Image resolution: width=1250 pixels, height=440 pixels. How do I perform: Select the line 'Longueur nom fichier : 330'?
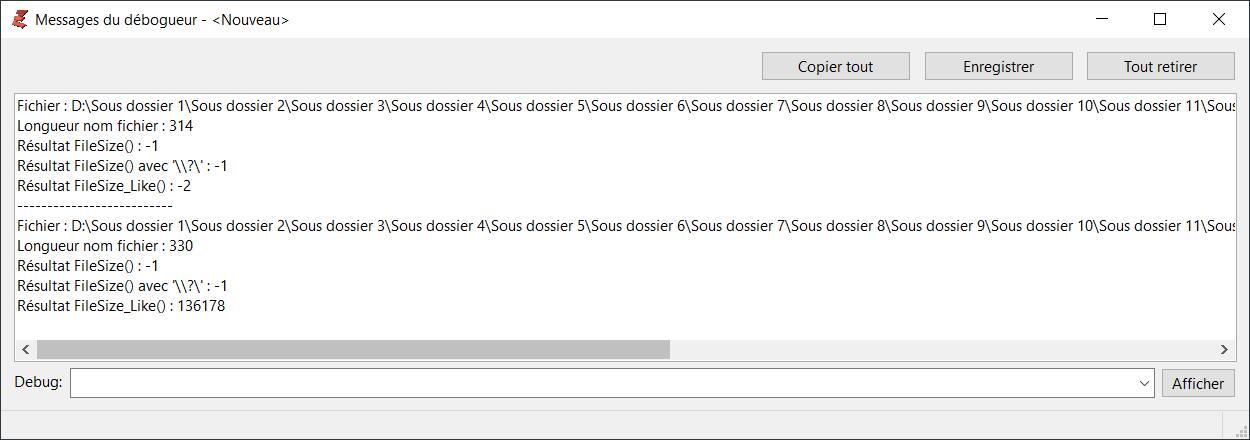coord(105,246)
